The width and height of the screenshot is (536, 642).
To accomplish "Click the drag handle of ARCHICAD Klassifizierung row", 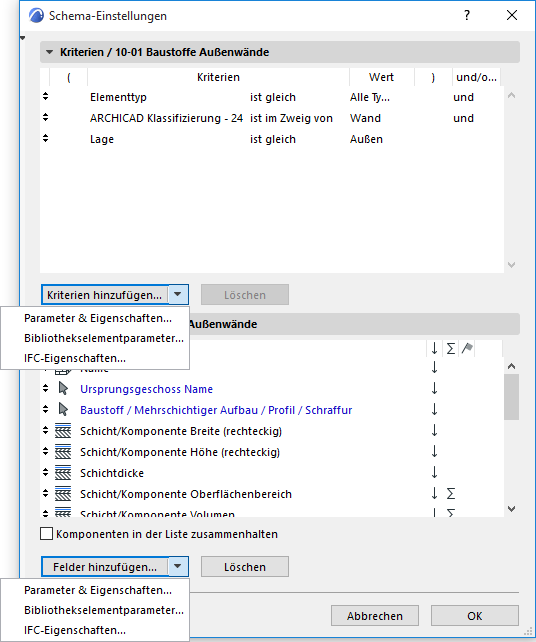I will pos(45,118).
